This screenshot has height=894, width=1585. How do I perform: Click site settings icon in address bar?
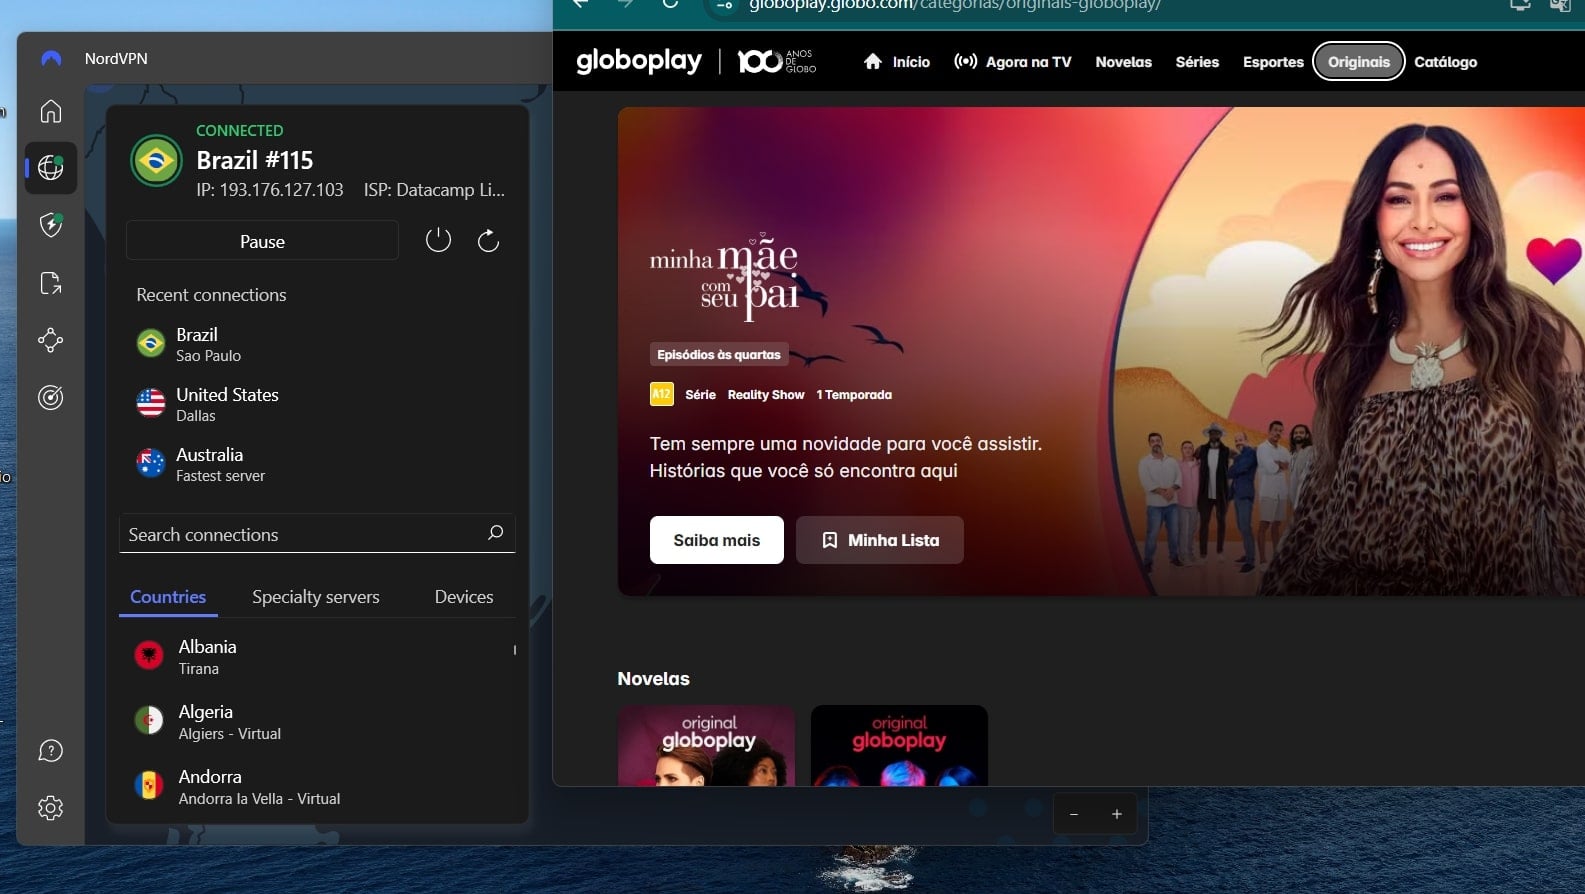pos(725,4)
